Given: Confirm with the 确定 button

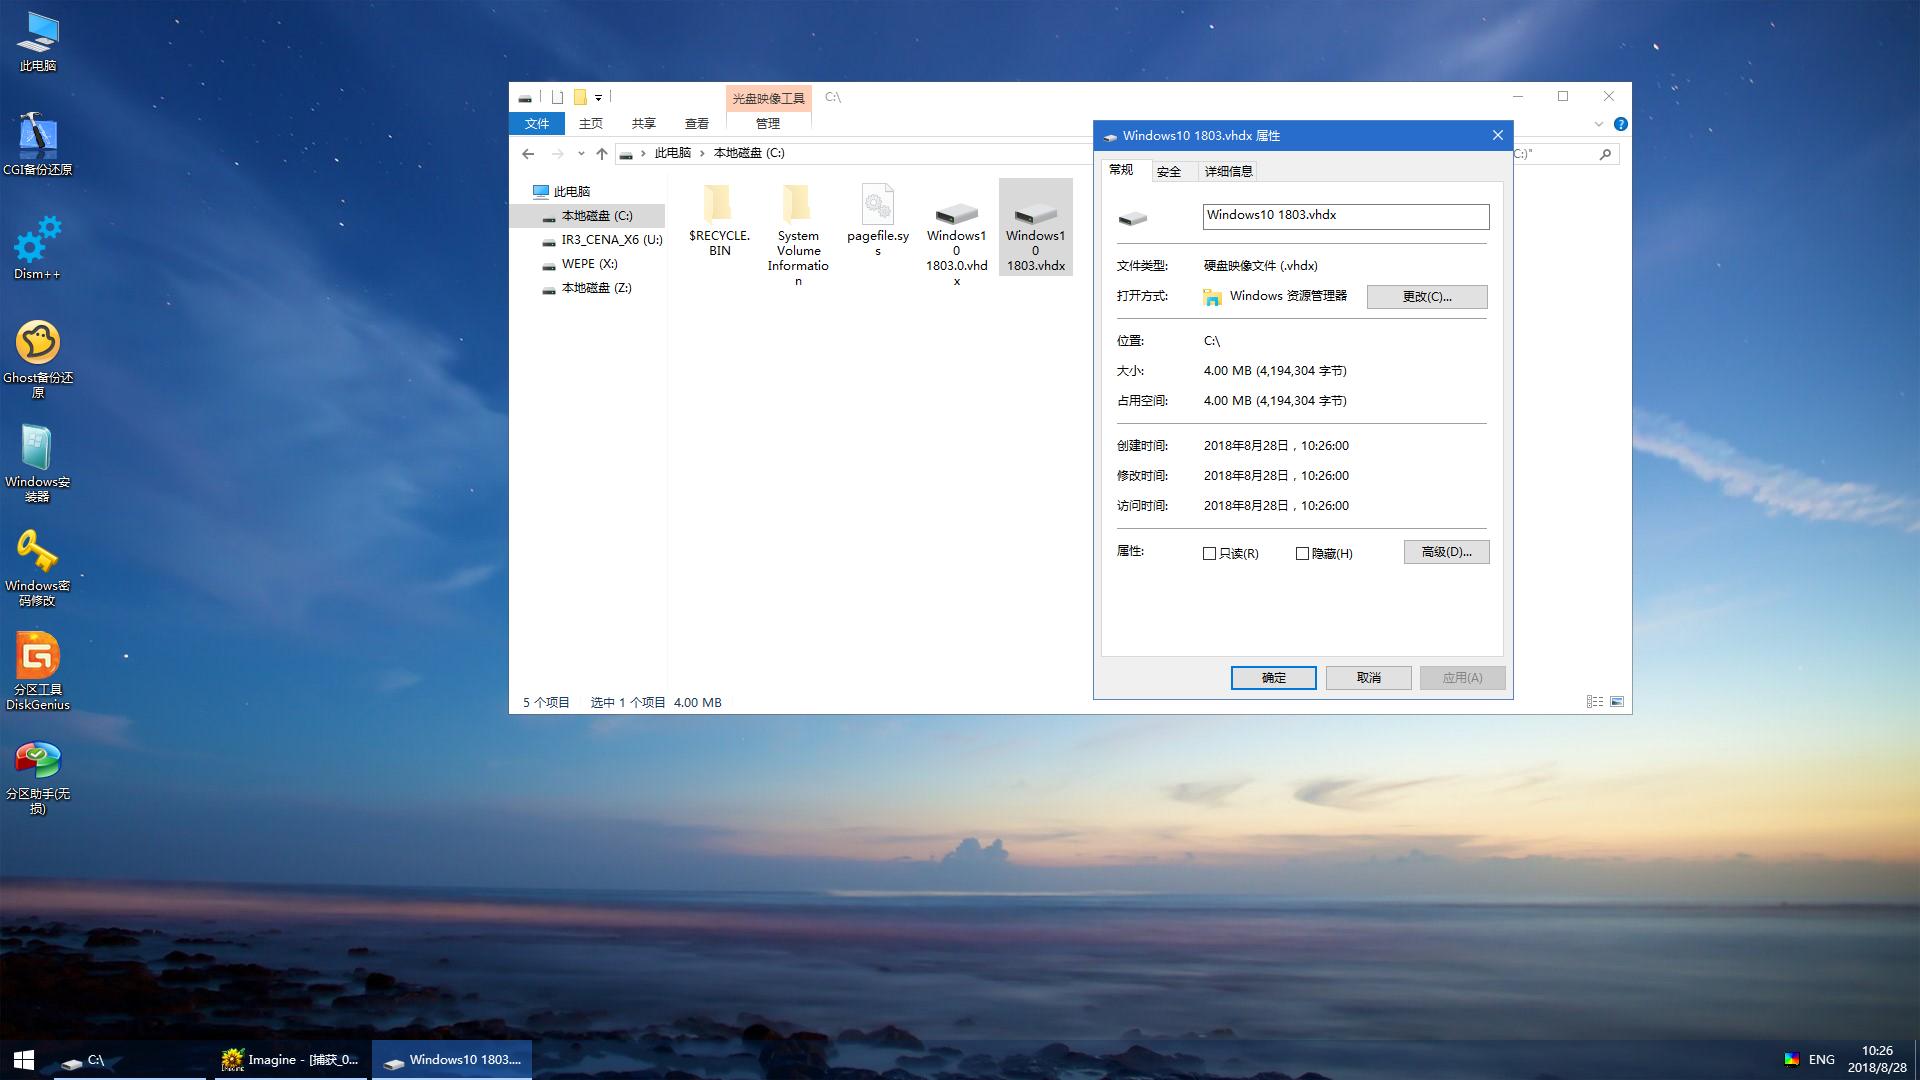Looking at the screenshot, I should (x=1273, y=678).
